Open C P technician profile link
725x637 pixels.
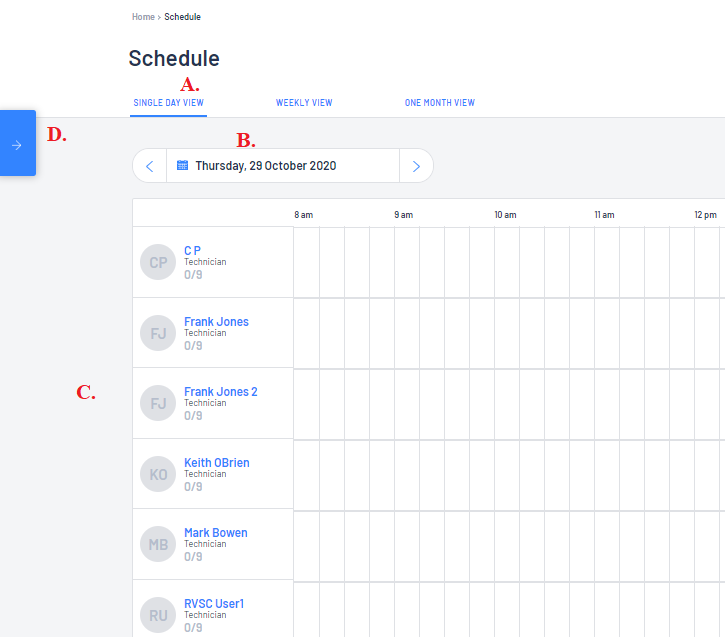point(192,250)
